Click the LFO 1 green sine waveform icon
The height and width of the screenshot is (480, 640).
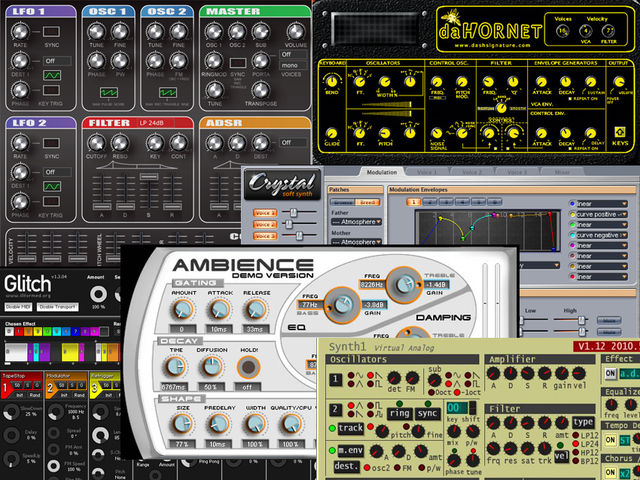coord(52,76)
